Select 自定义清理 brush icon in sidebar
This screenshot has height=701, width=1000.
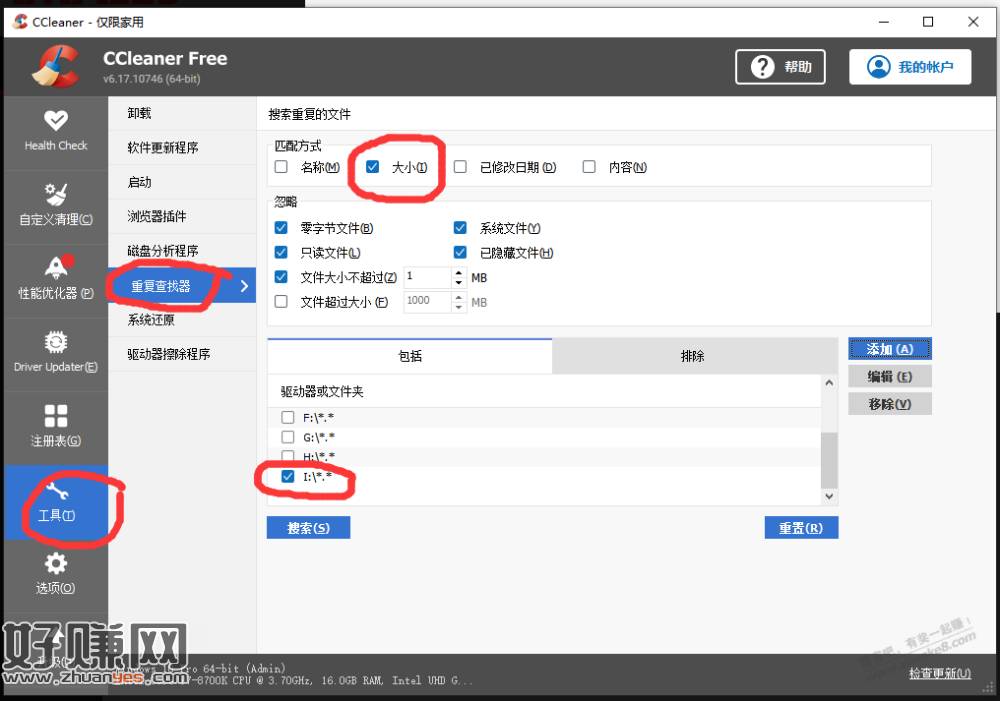[56, 195]
